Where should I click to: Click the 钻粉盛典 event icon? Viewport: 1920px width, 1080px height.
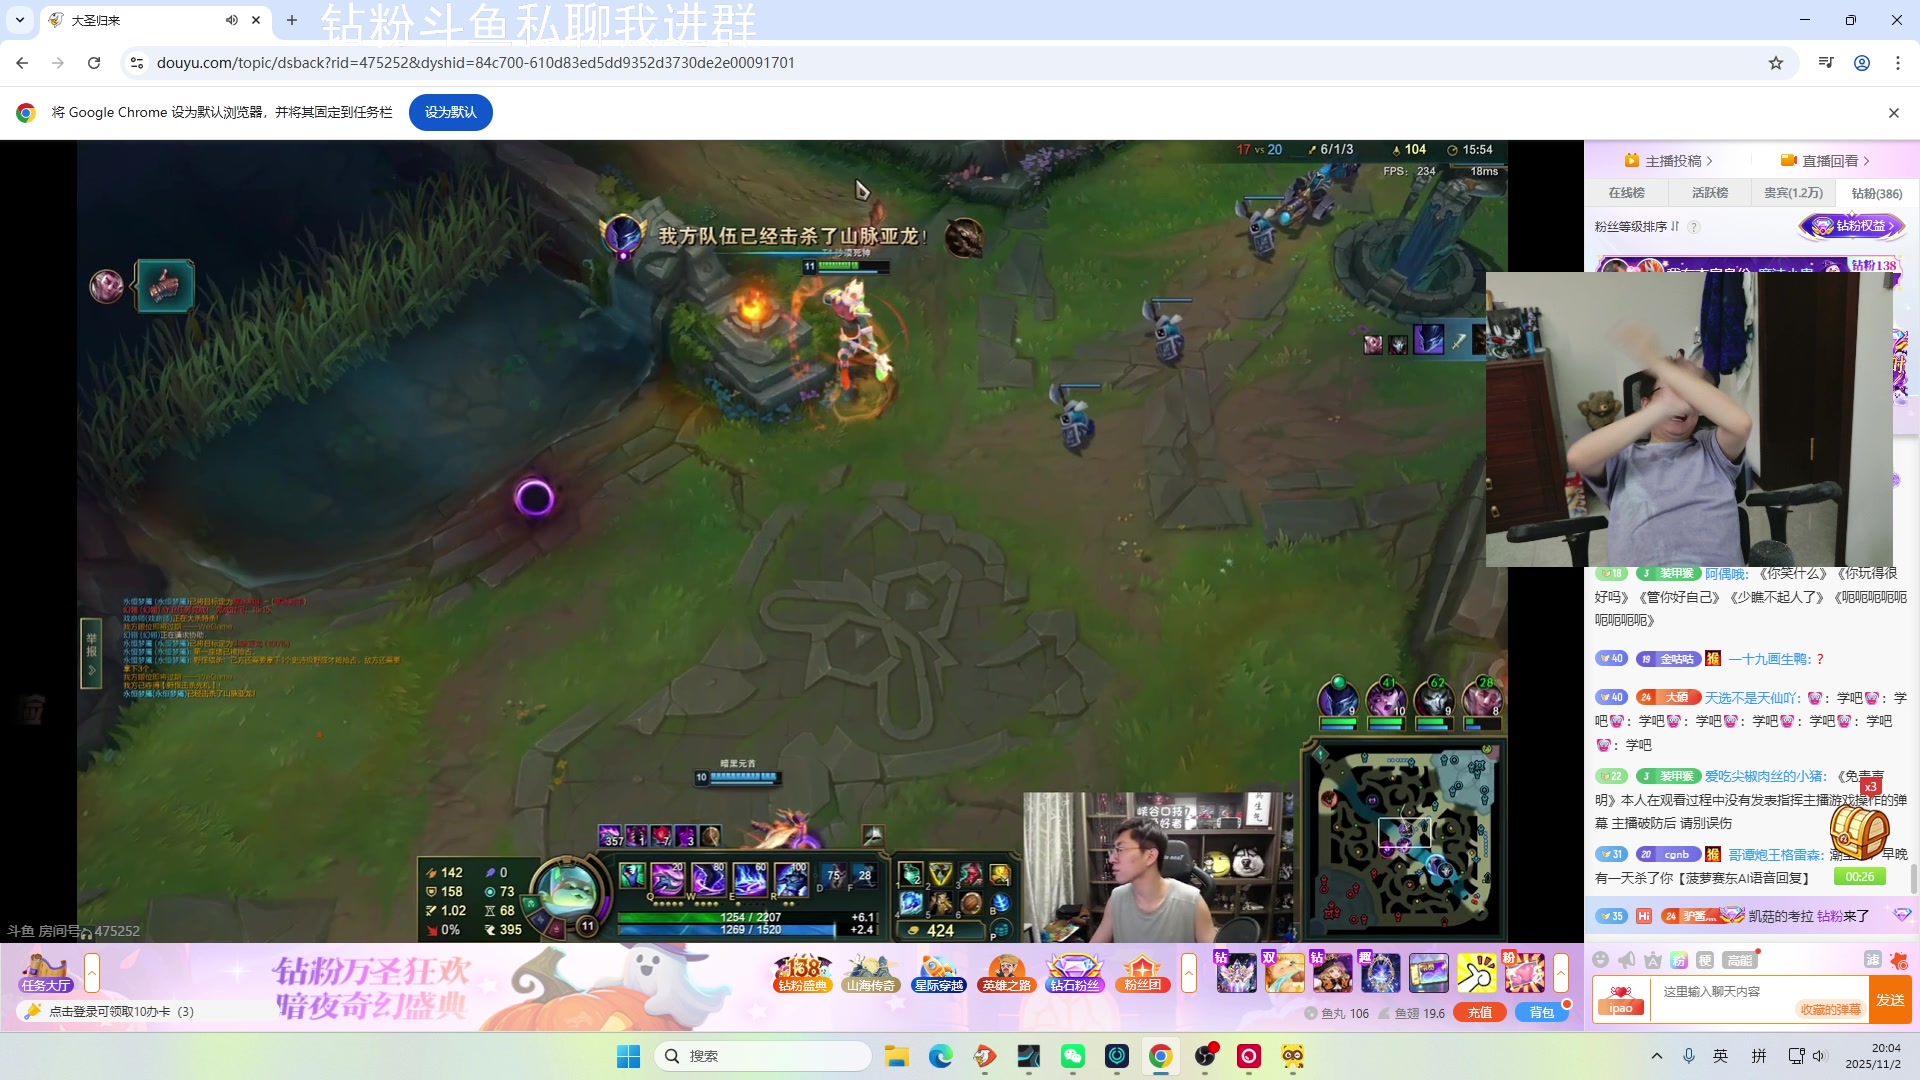point(802,972)
